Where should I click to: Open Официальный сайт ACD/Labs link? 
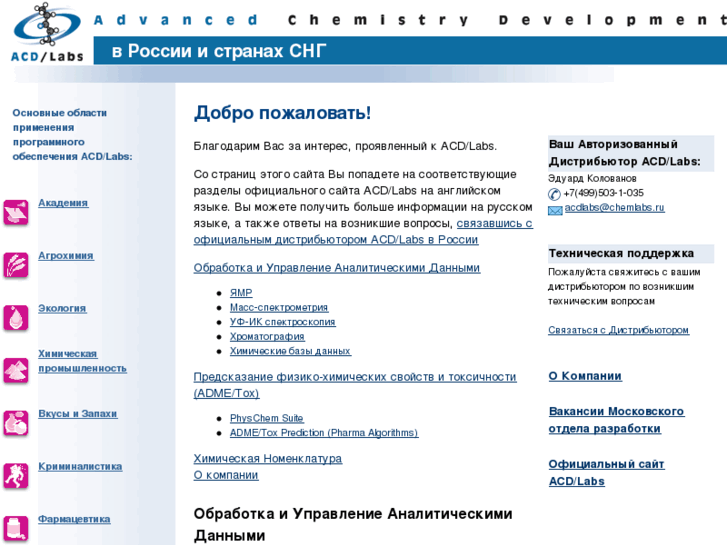click(x=606, y=473)
